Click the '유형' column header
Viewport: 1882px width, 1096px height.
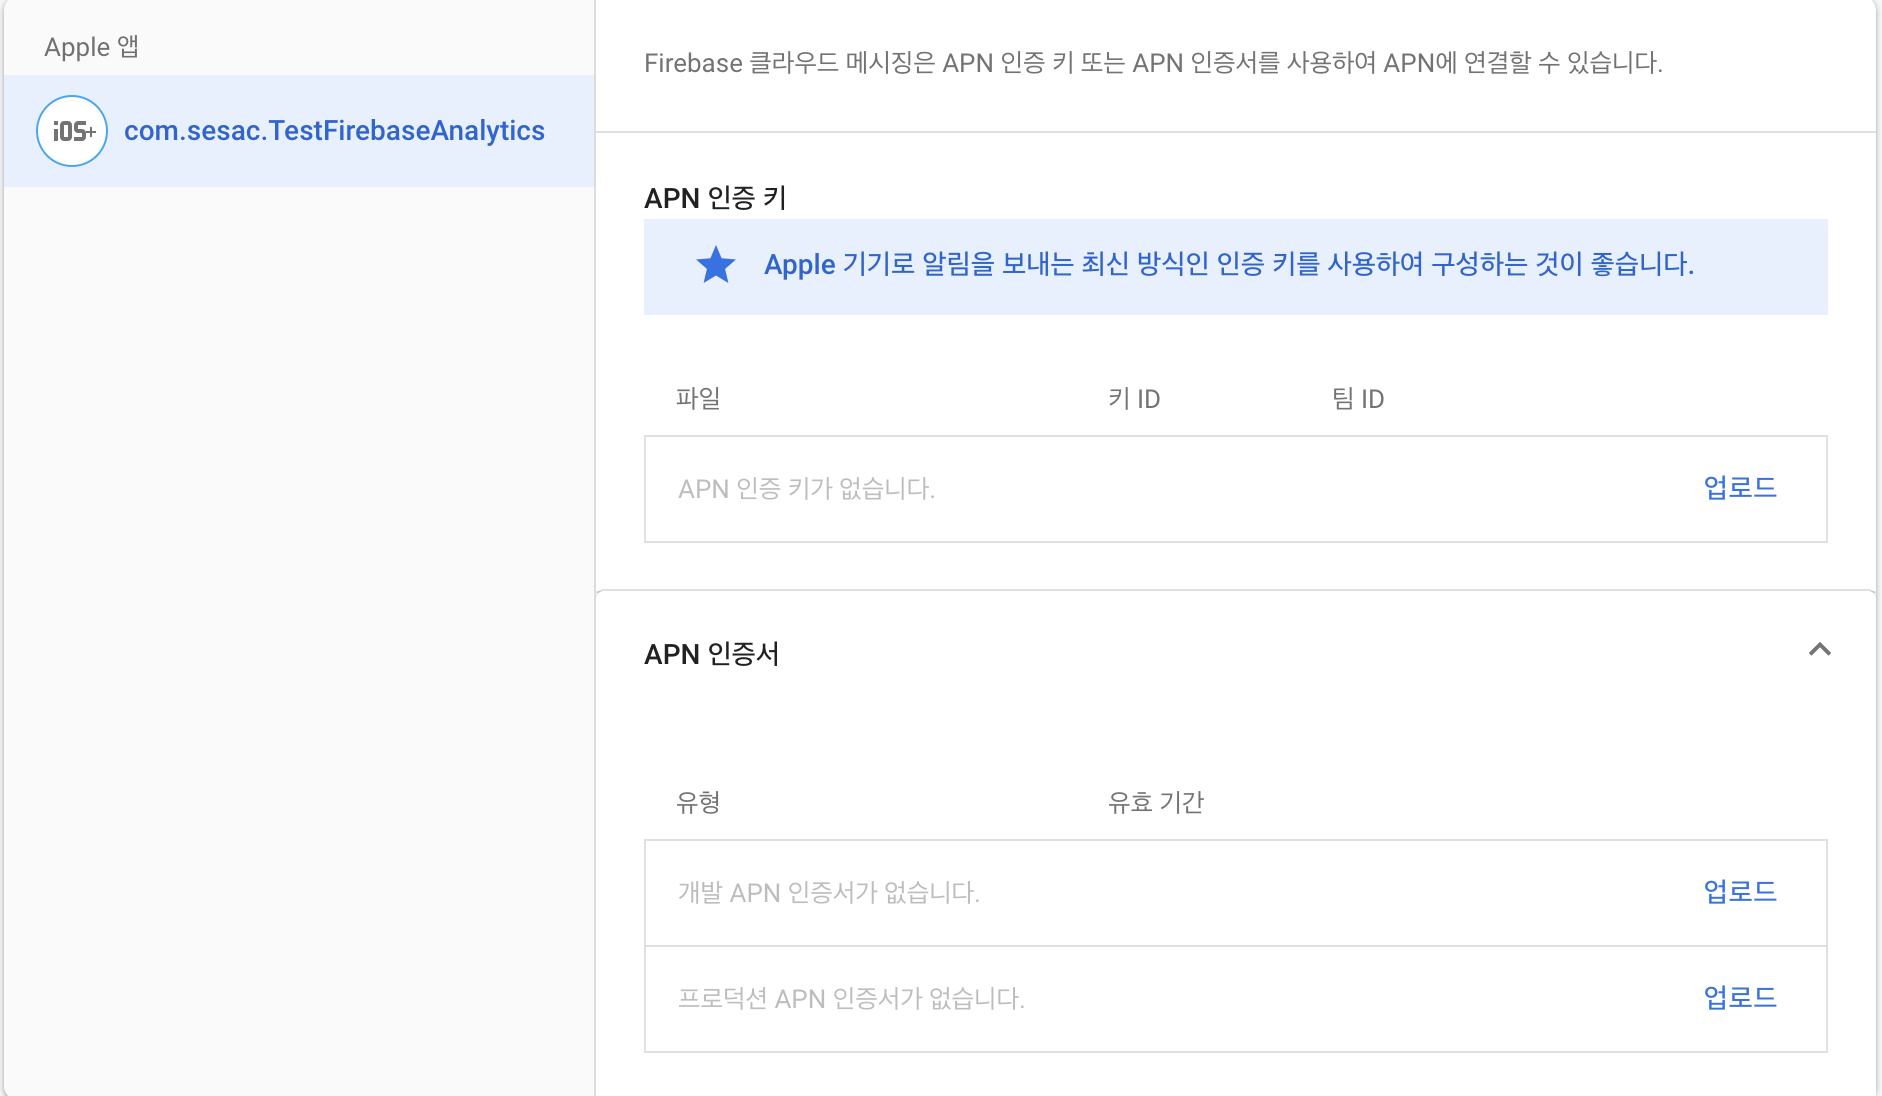click(698, 802)
